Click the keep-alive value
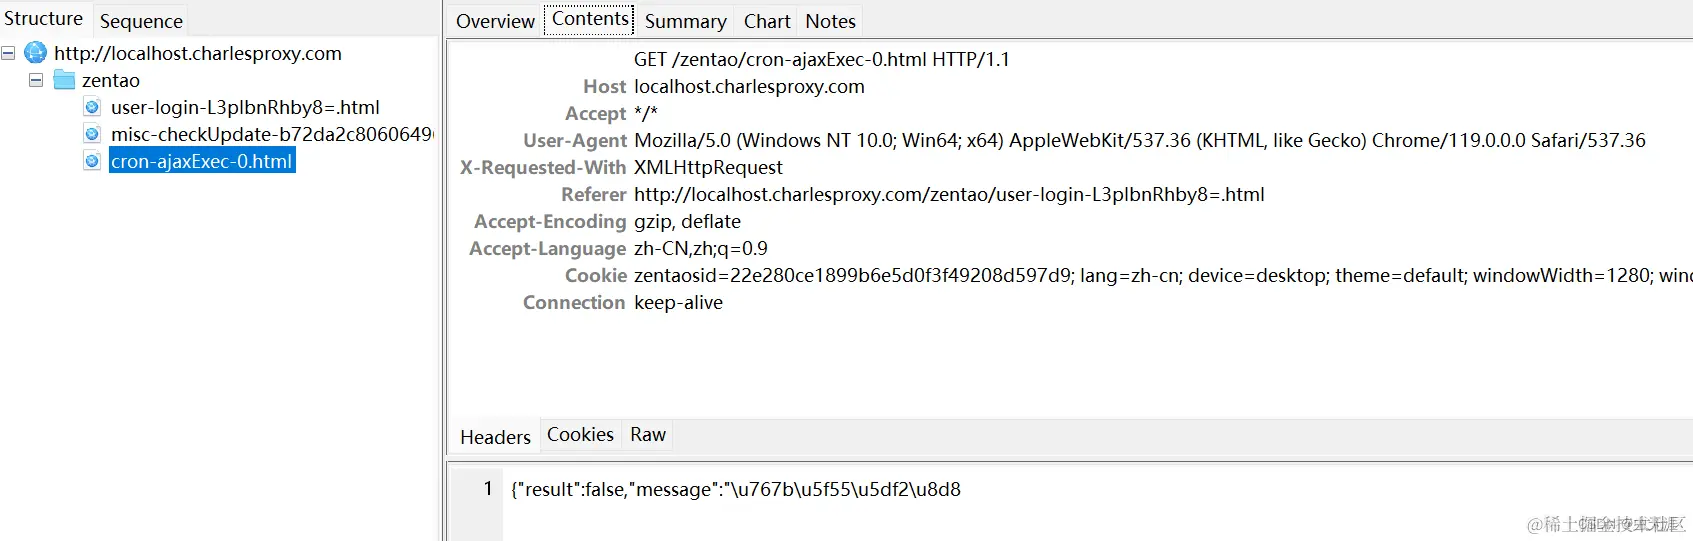The width and height of the screenshot is (1693, 541). click(x=678, y=302)
